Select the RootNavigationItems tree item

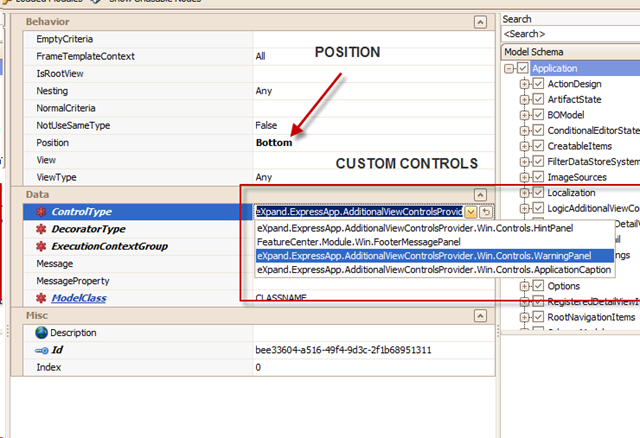(591, 317)
